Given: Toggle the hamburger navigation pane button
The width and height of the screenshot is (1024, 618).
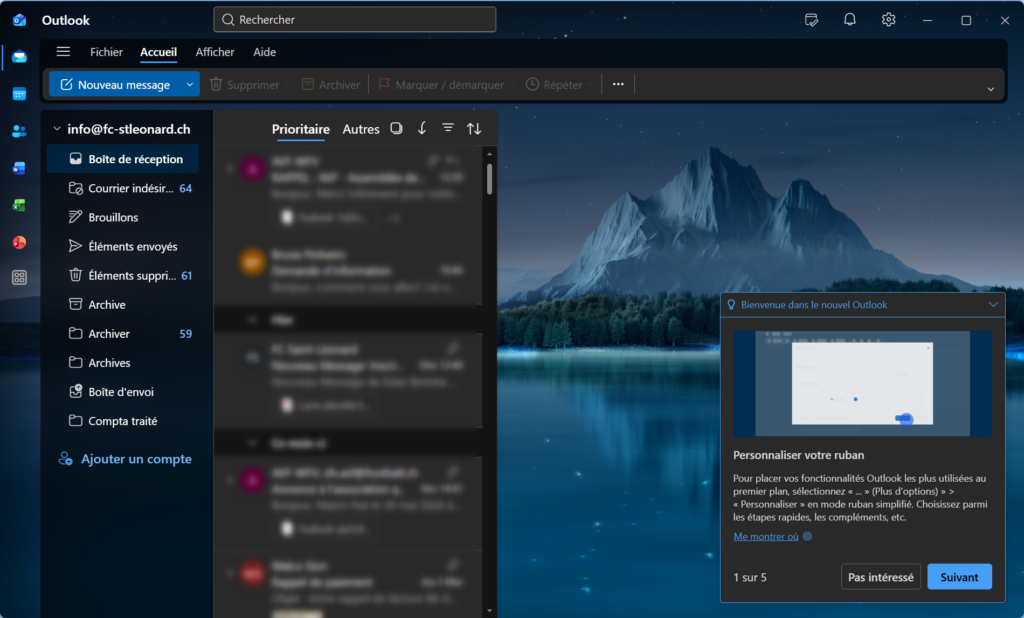Looking at the screenshot, I should [x=63, y=52].
